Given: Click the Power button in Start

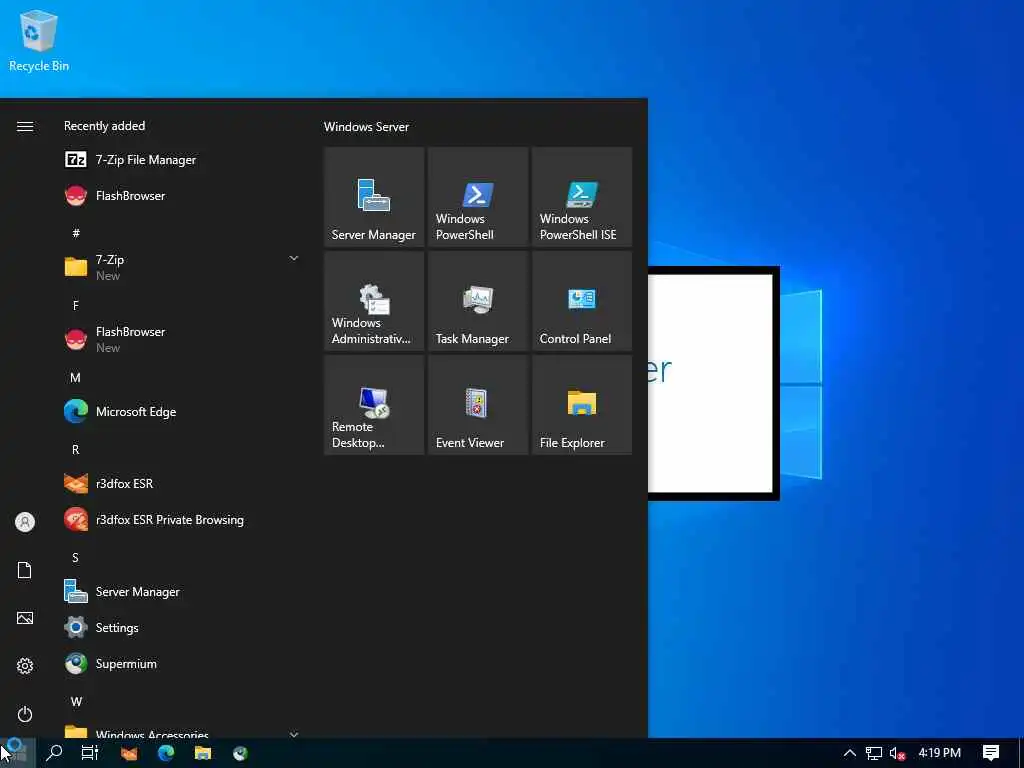Looking at the screenshot, I should click(x=25, y=714).
